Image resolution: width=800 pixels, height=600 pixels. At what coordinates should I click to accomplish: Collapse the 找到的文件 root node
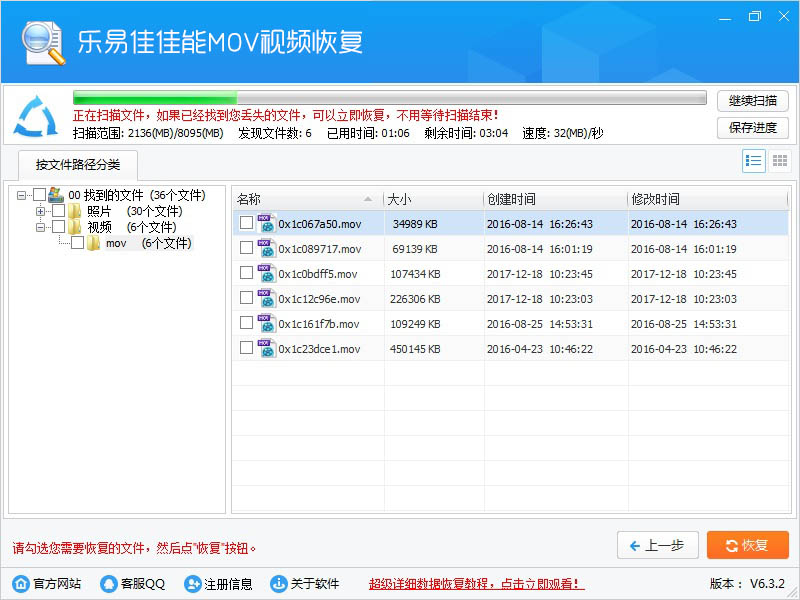[x=22, y=195]
